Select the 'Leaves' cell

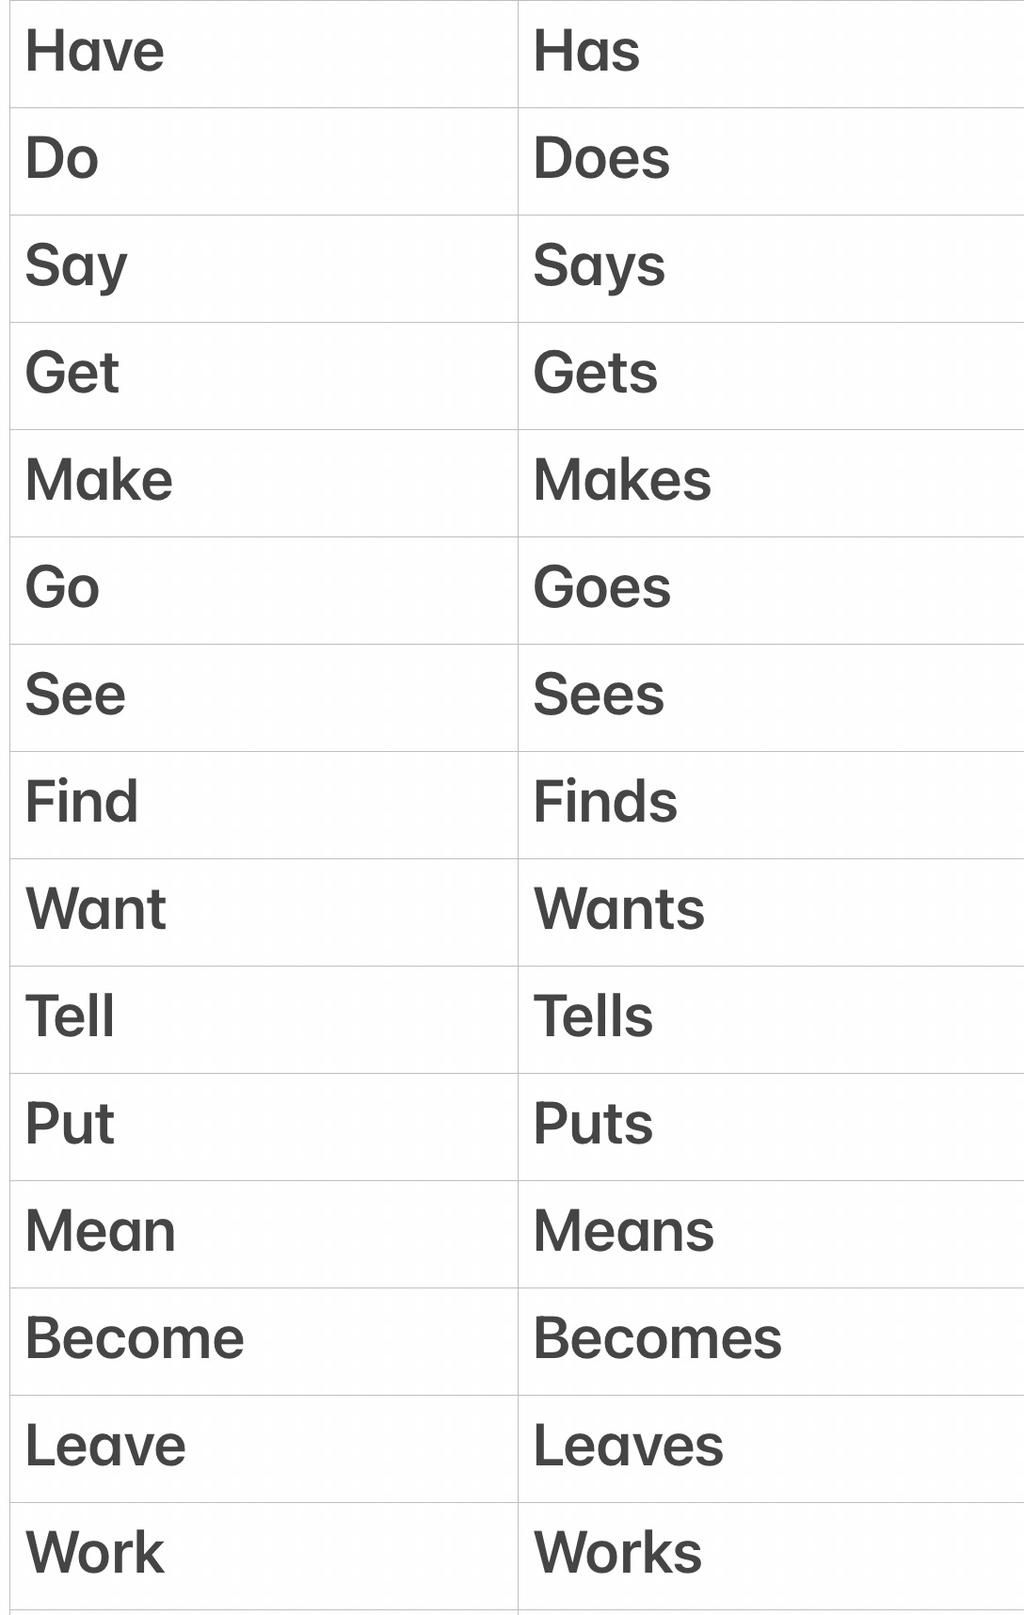[771, 1448]
